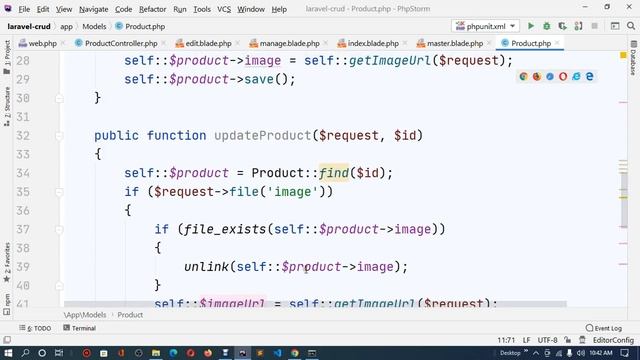
Task: Click the LF line separator selector
Action: pyautogui.click(x=527, y=340)
